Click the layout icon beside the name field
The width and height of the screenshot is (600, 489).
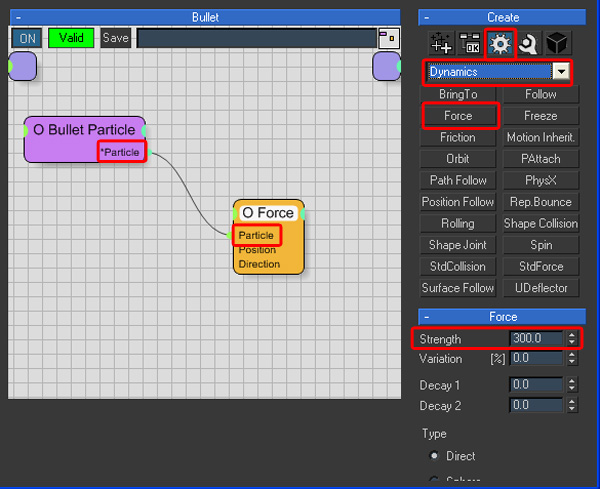[x=389, y=38]
